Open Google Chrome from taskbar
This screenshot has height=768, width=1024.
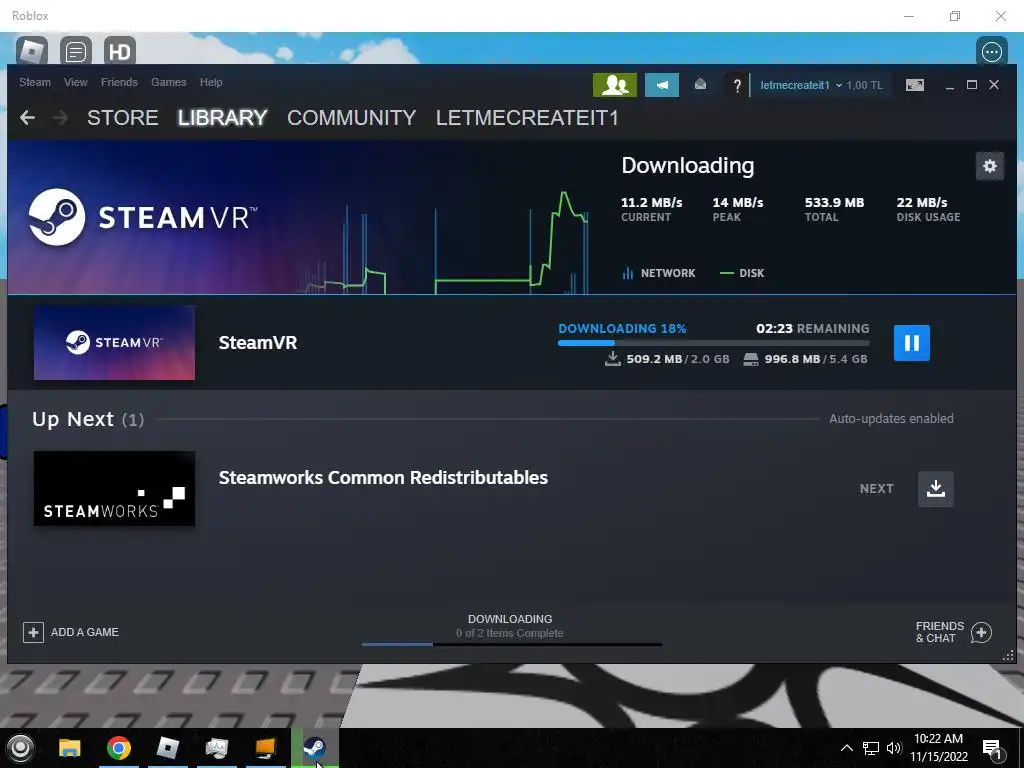[x=119, y=748]
